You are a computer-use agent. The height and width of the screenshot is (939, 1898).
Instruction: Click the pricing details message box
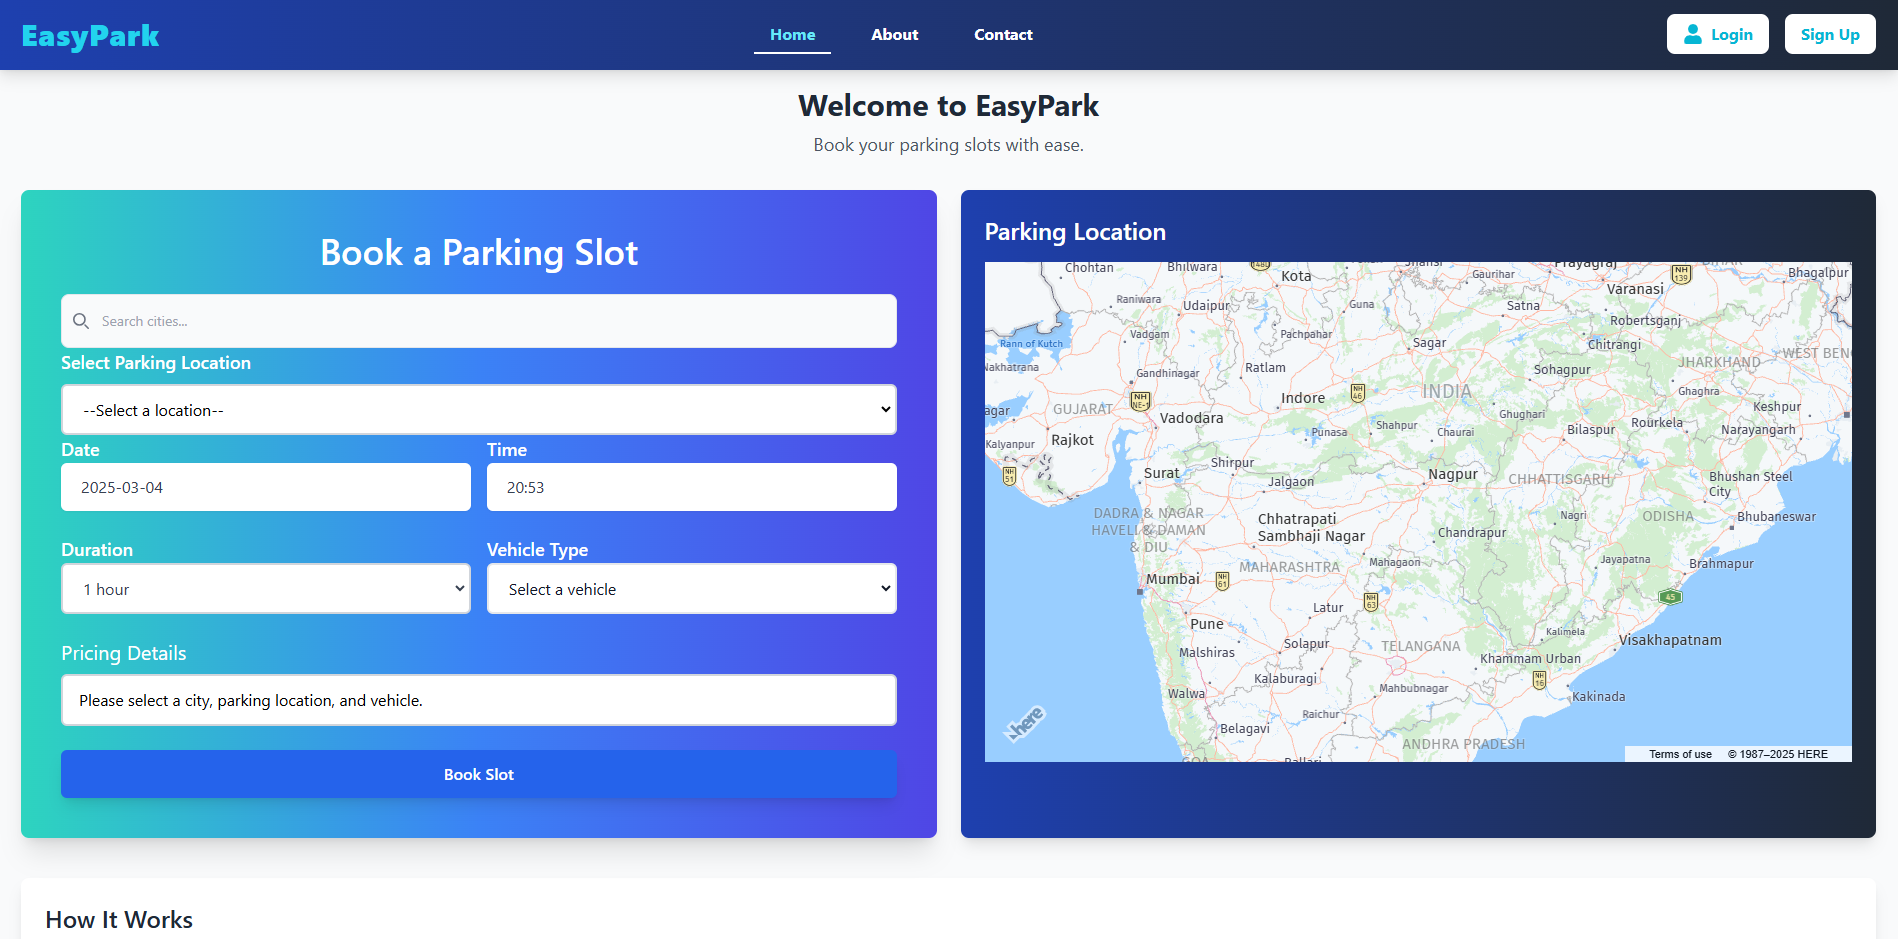pyautogui.click(x=479, y=700)
